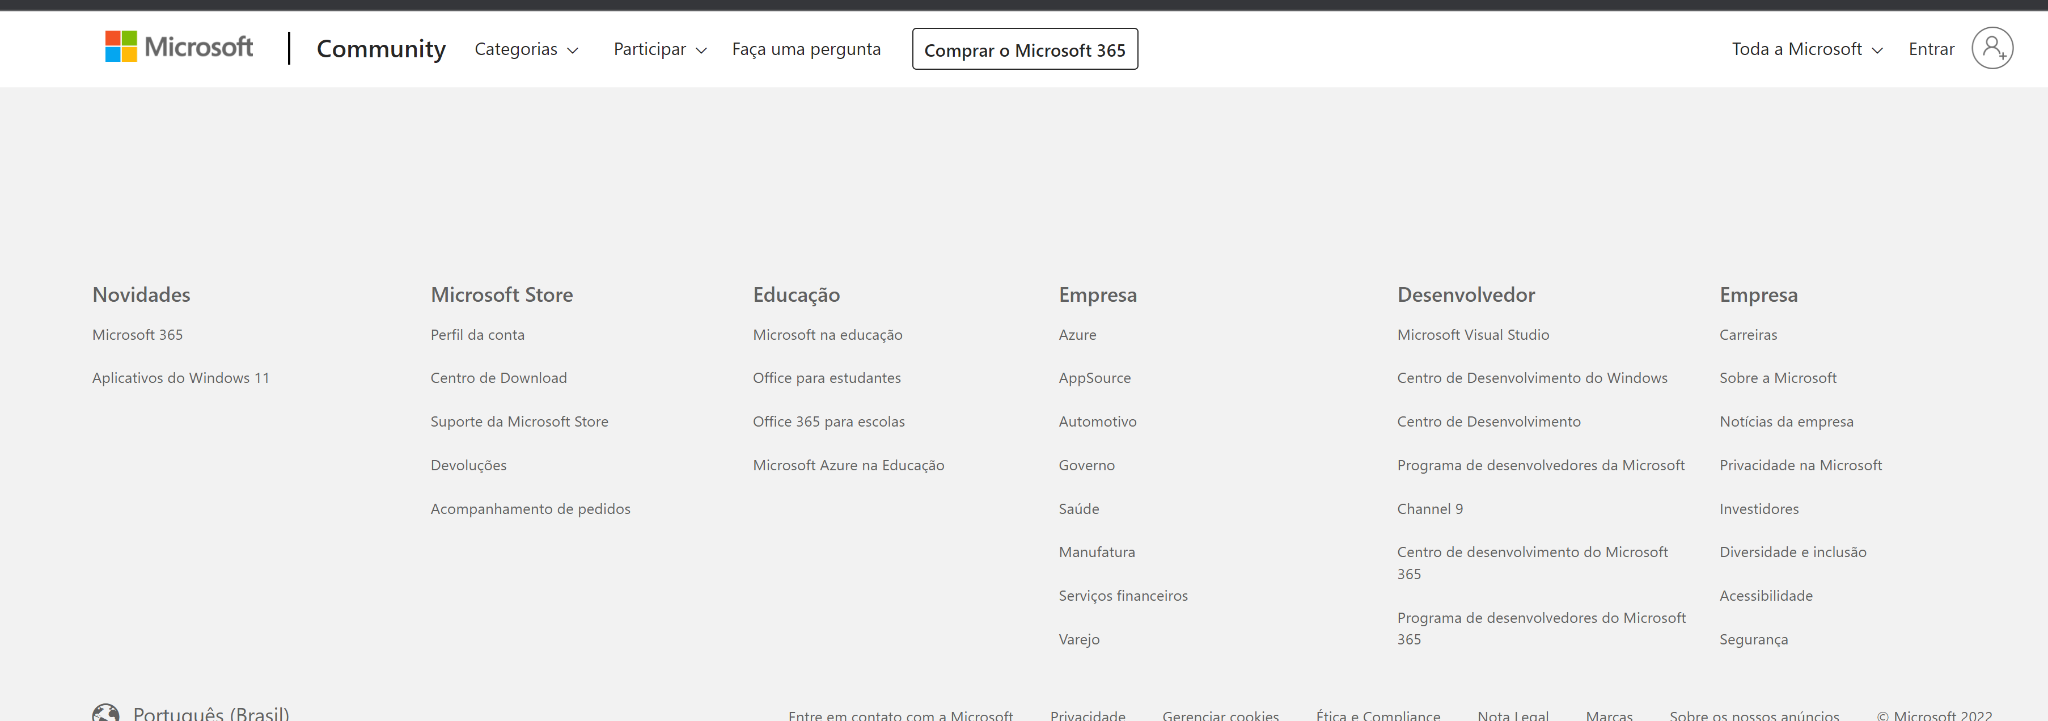The image size is (2048, 721).
Task: Expand Toda a Microsoft menu
Action: point(1807,49)
